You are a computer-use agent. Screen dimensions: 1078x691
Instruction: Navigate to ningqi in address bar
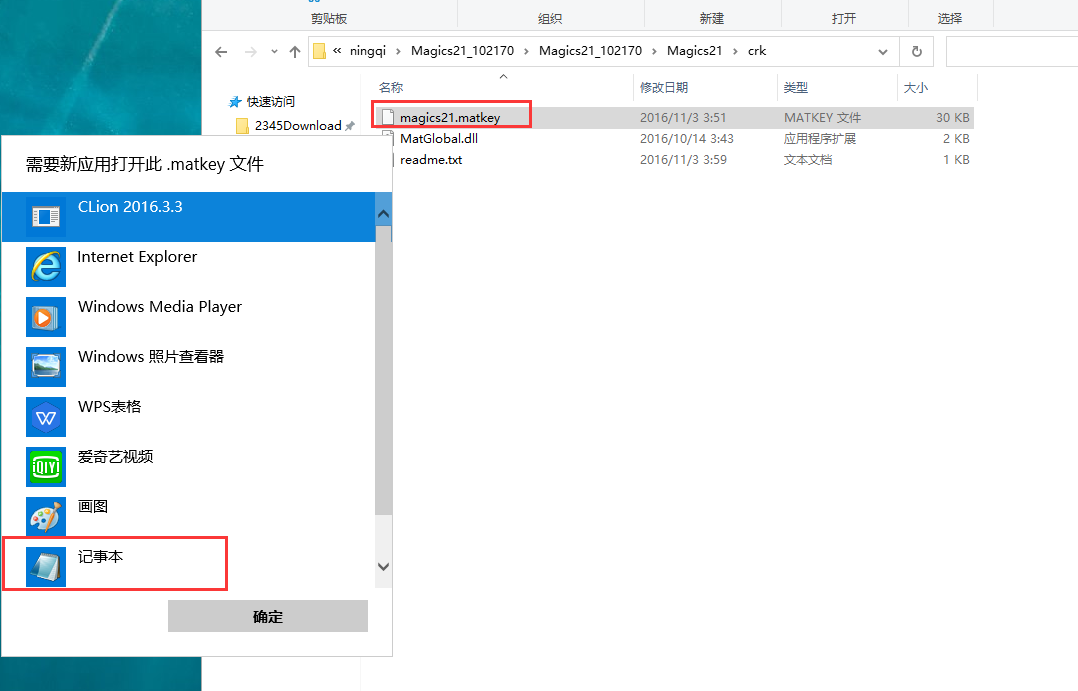368,51
